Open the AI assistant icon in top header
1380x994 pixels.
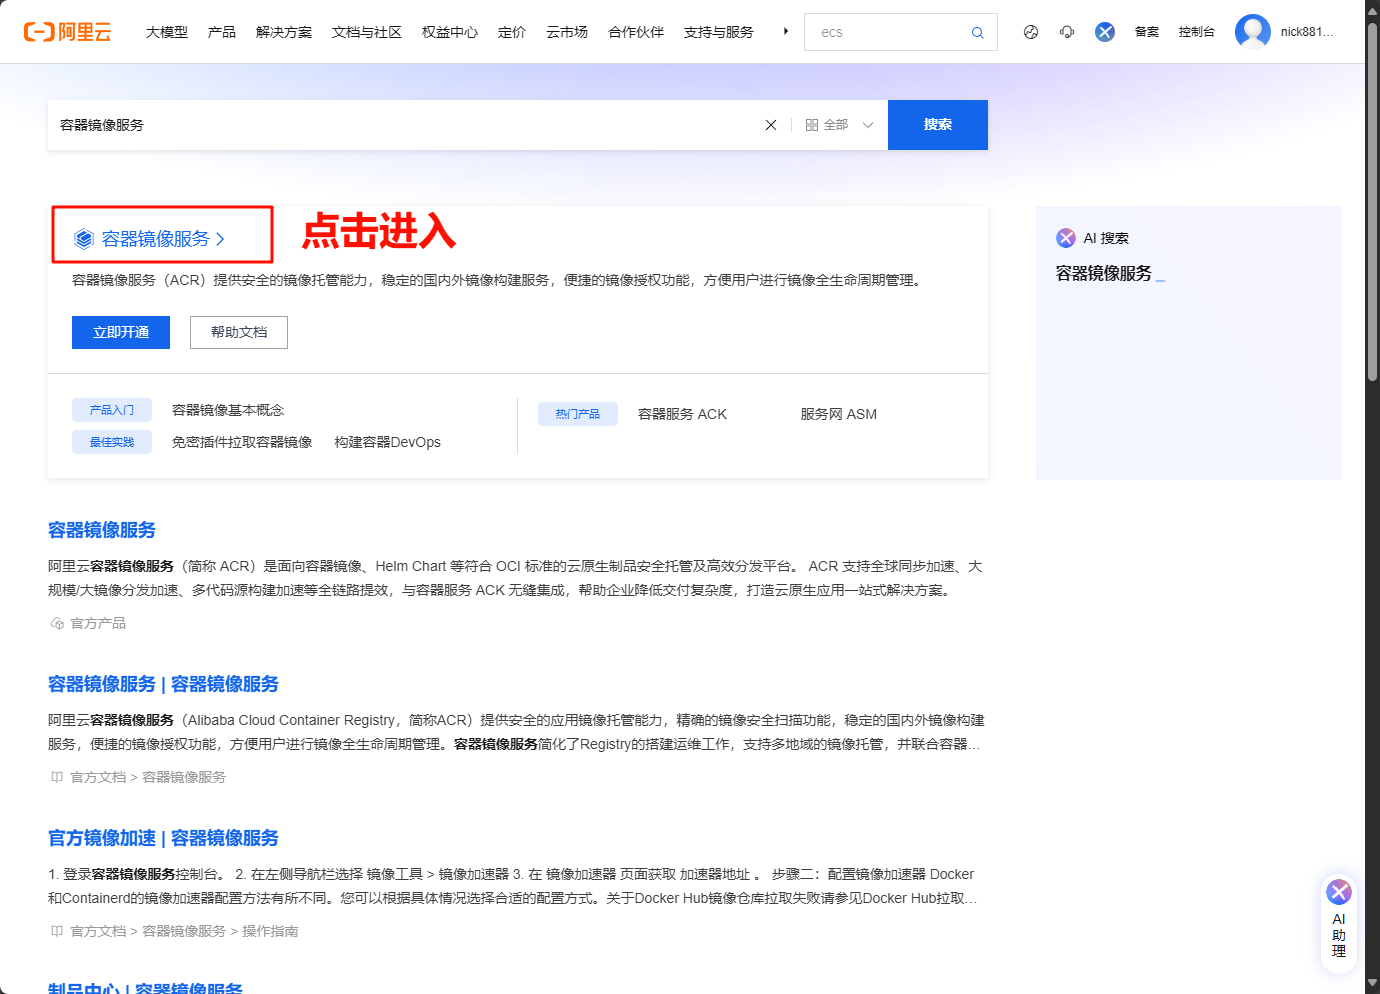click(x=1105, y=32)
